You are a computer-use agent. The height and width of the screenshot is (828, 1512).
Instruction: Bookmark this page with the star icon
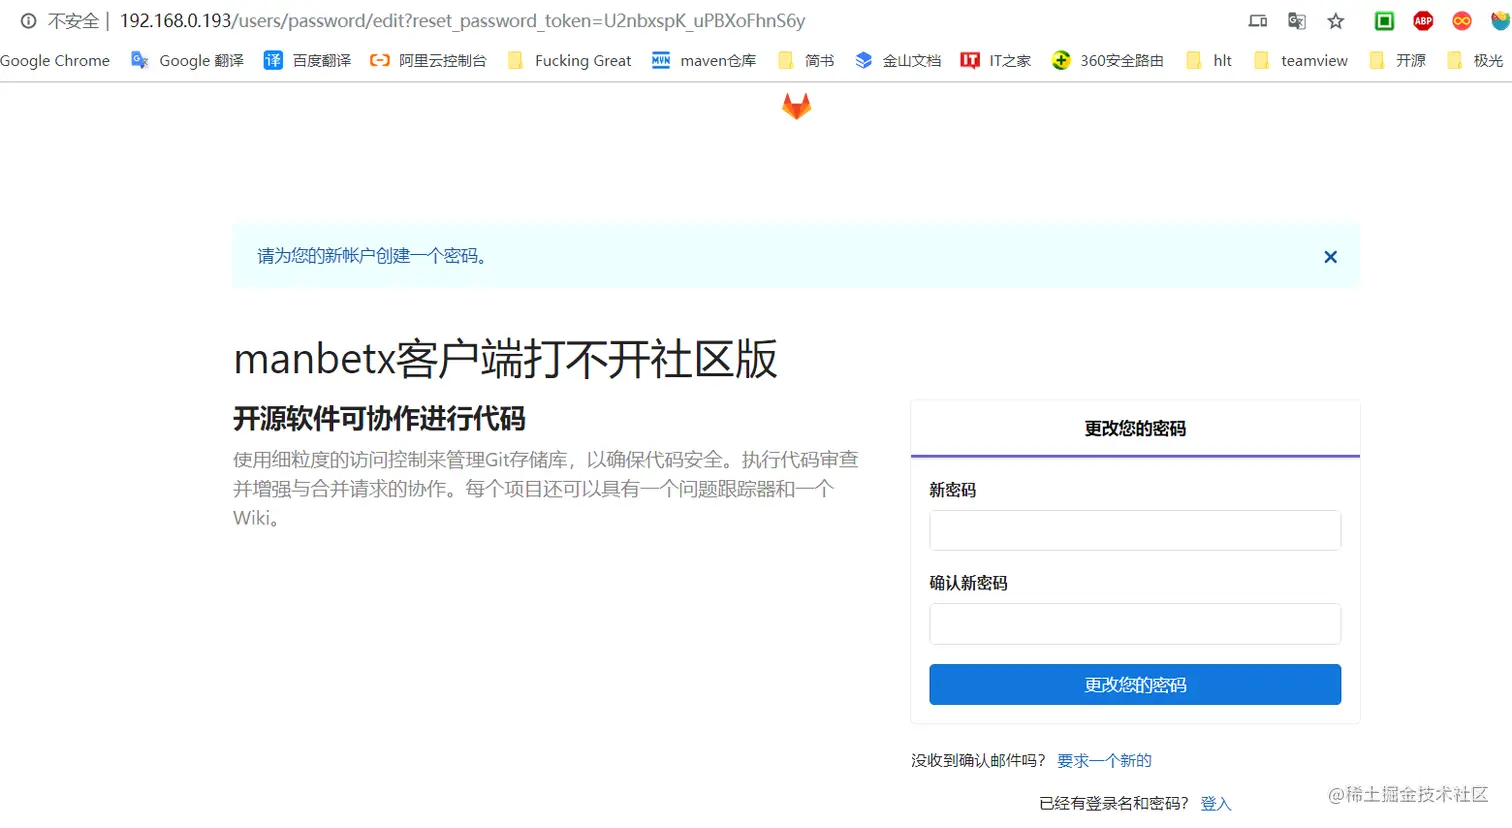click(1336, 21)
